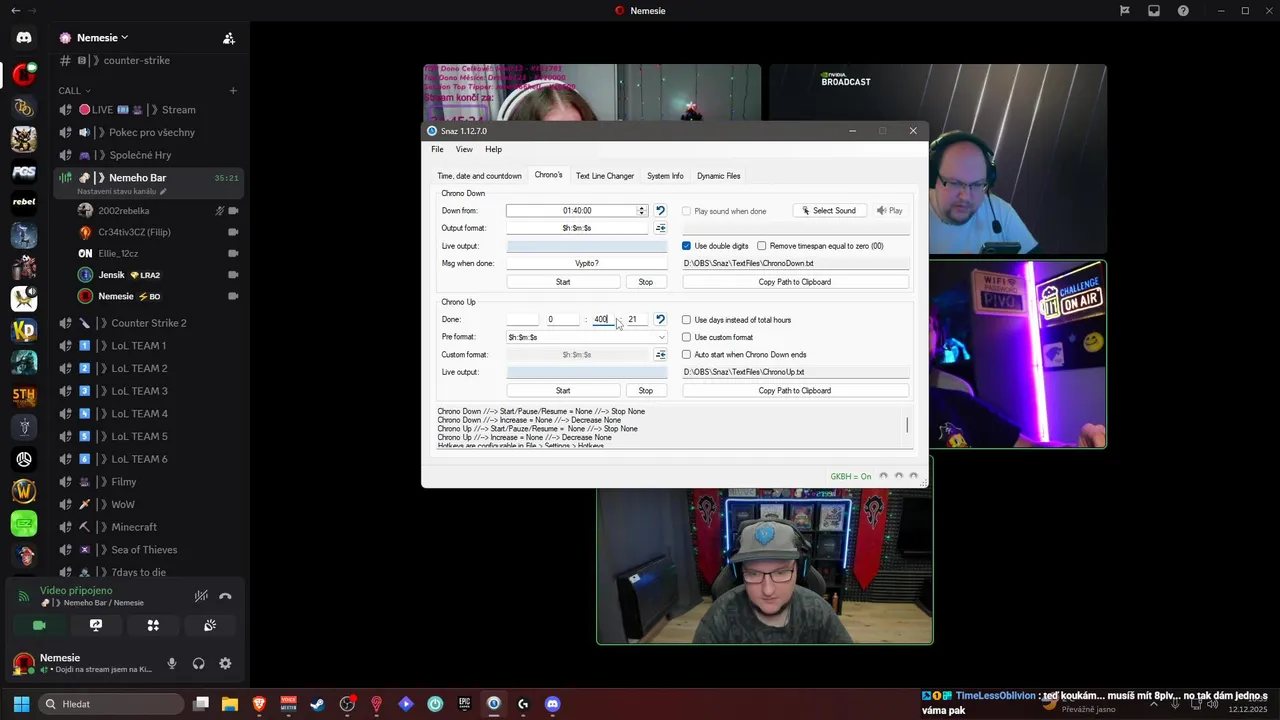Reset the Chrono Up 'Done' value
The width and height of the screenshot is (1280, 720).
pos(660,320)
